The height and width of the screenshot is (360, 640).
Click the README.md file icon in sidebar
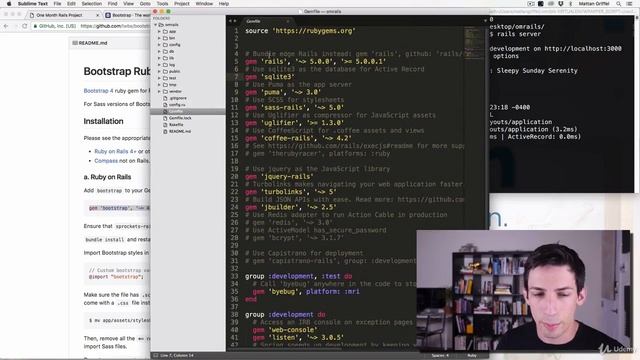pyautogui.click(x=165, y=131)
